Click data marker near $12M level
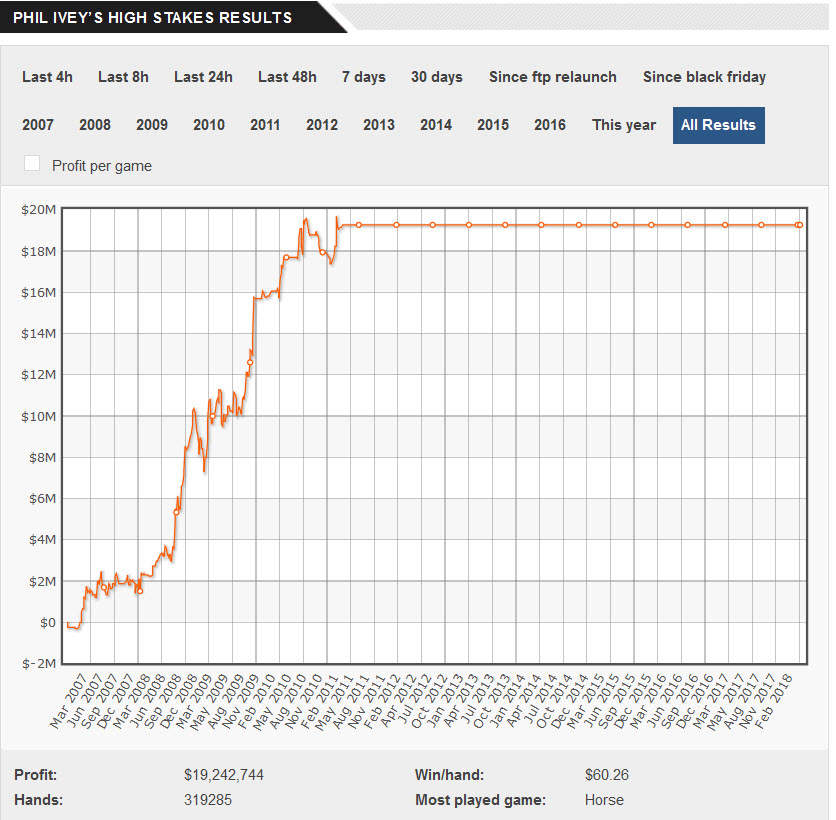This screenshot has width=836, height=820. click(250, 363)
